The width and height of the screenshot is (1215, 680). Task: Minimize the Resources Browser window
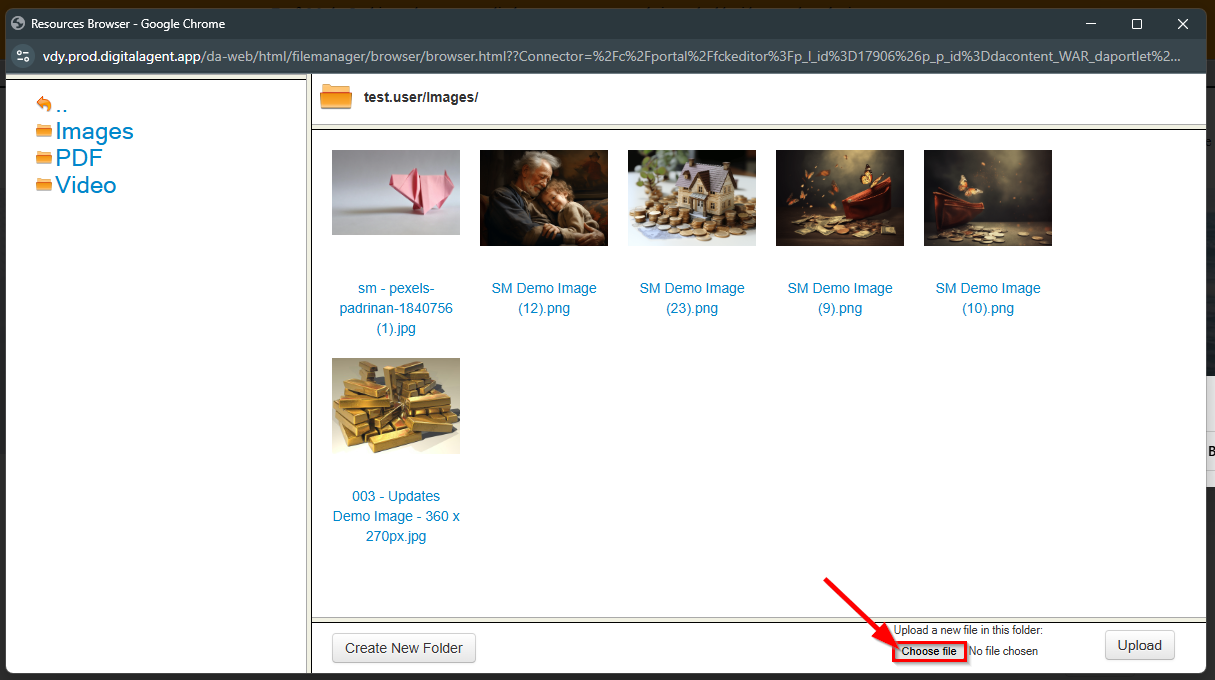[x=1090, y=23]
